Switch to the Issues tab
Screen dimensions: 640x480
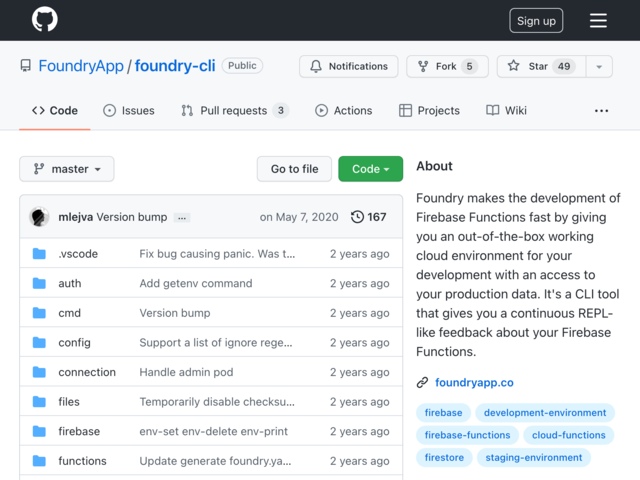(x=129, y=111)
